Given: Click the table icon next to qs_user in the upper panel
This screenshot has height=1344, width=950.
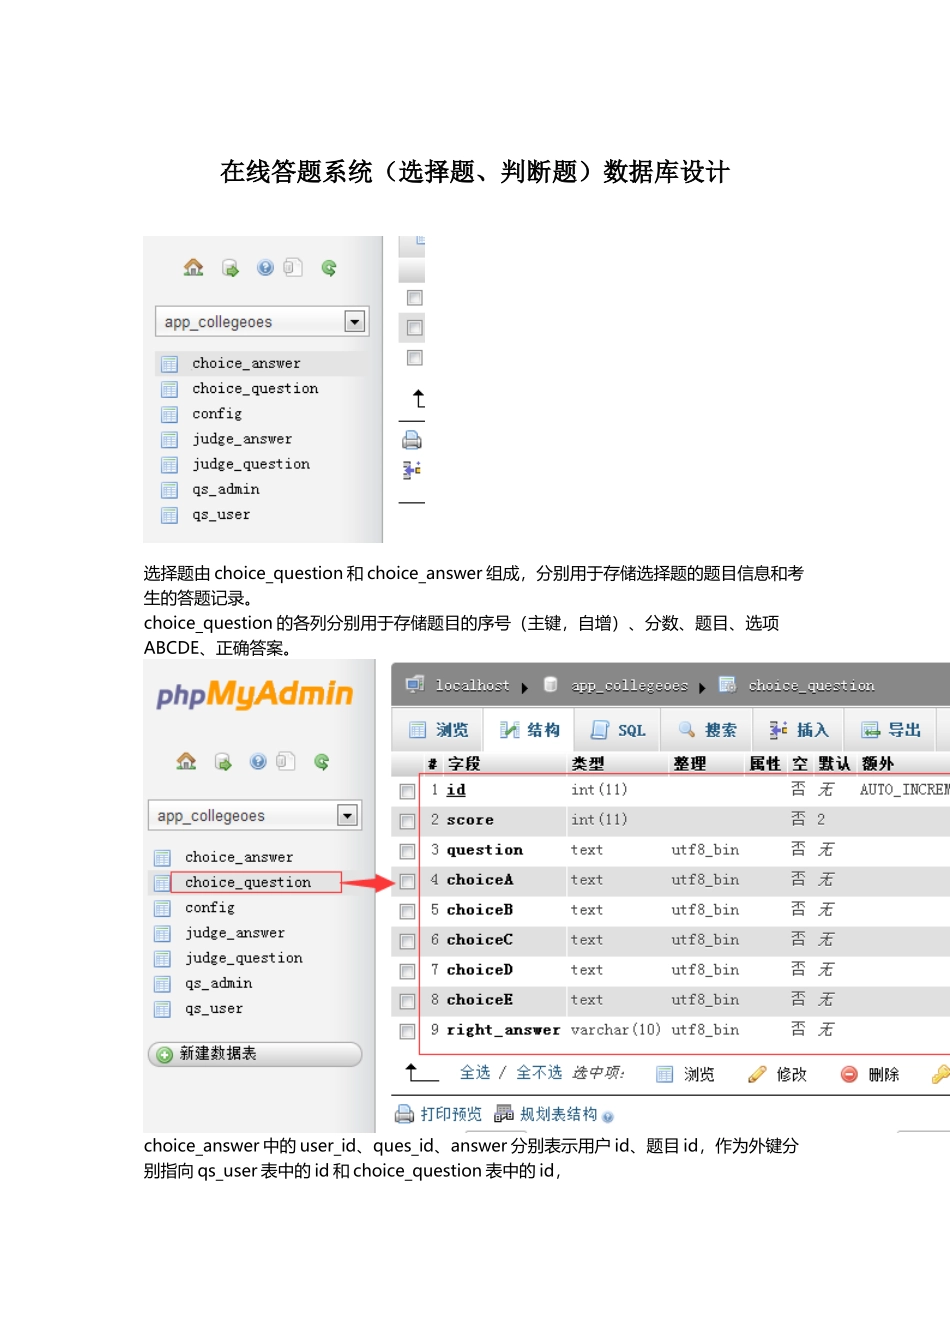Looking at the screenshot, I should tap(170, 516).
